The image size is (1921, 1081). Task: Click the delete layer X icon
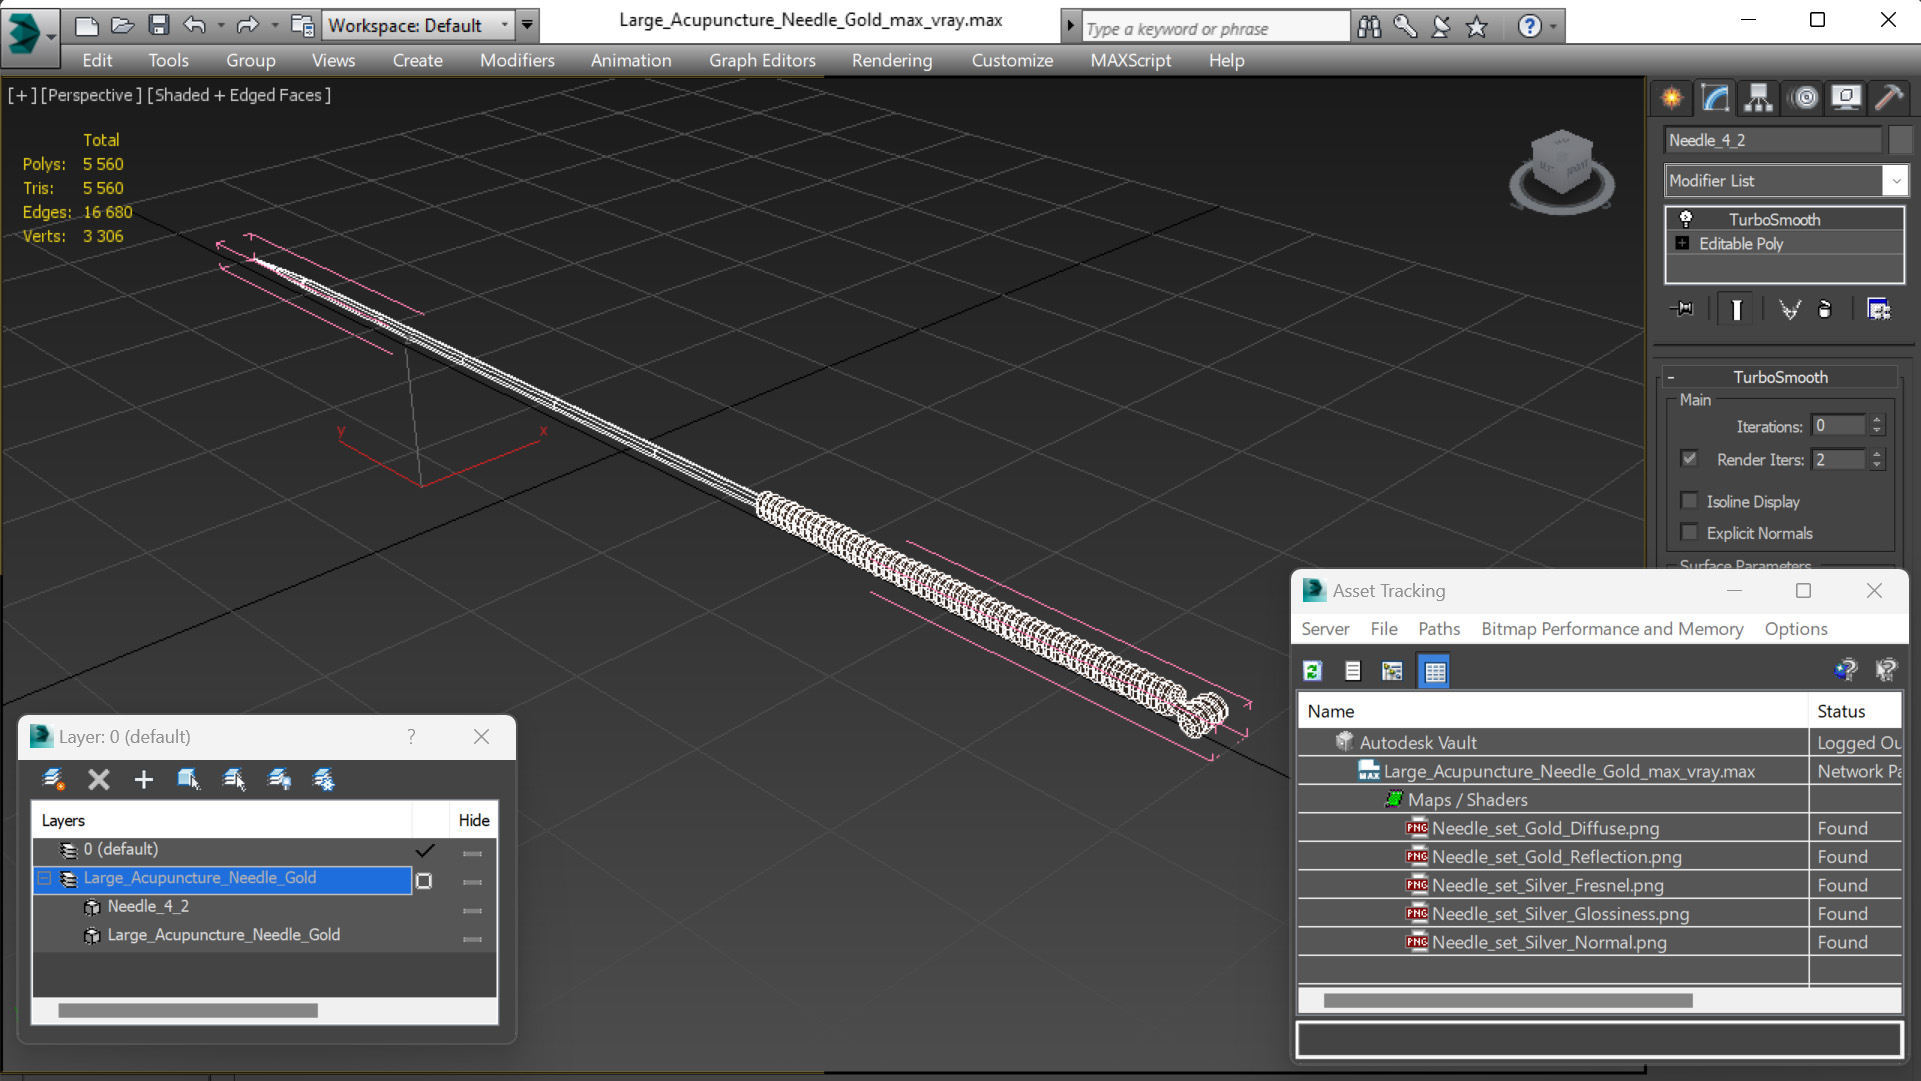click(x=98, y=779)
